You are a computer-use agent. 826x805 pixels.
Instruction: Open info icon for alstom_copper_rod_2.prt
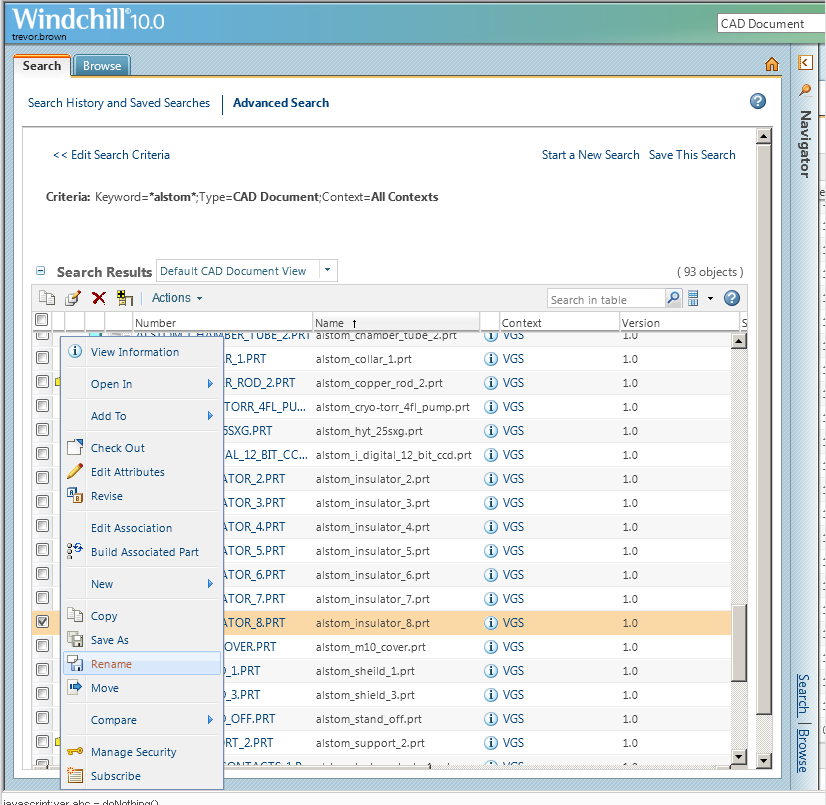tap(490, 382)
